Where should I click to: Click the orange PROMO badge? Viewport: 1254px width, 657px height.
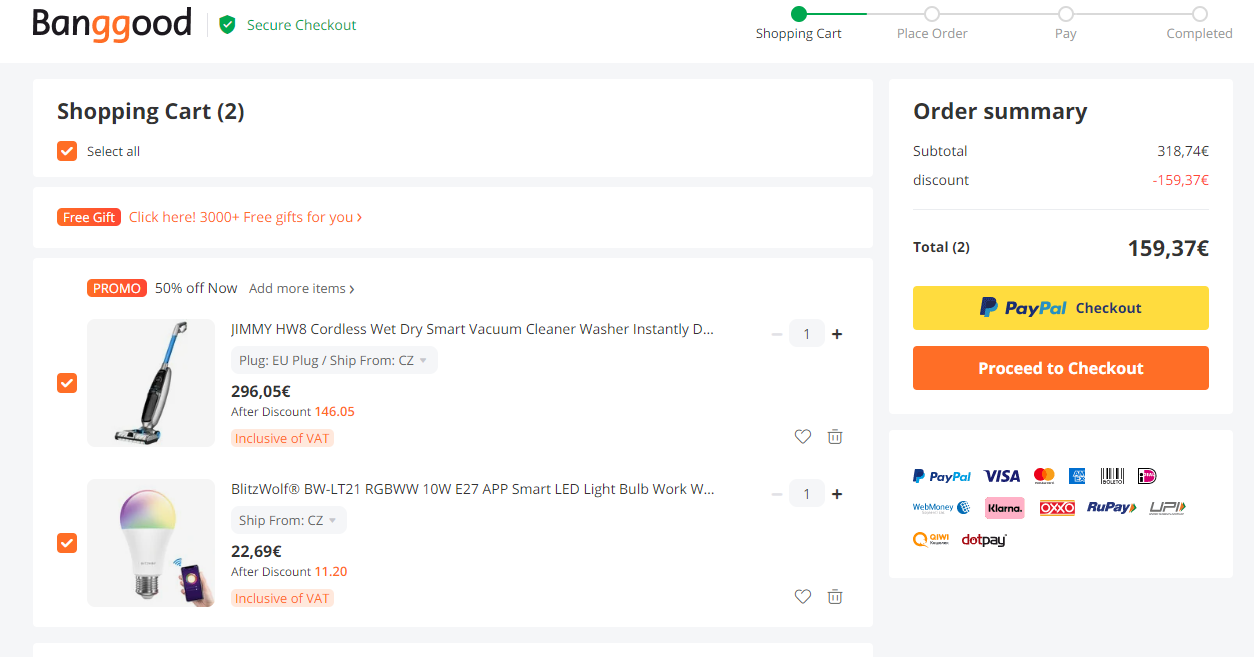pos(117,288)
